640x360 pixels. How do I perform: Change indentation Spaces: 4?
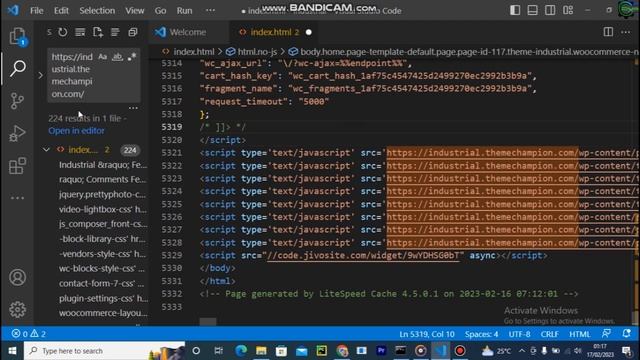point(481,334)
